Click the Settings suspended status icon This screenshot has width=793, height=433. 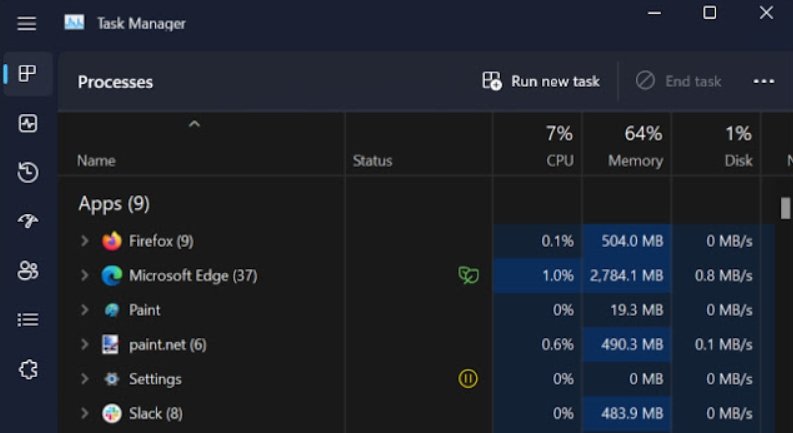coord(468,379)
